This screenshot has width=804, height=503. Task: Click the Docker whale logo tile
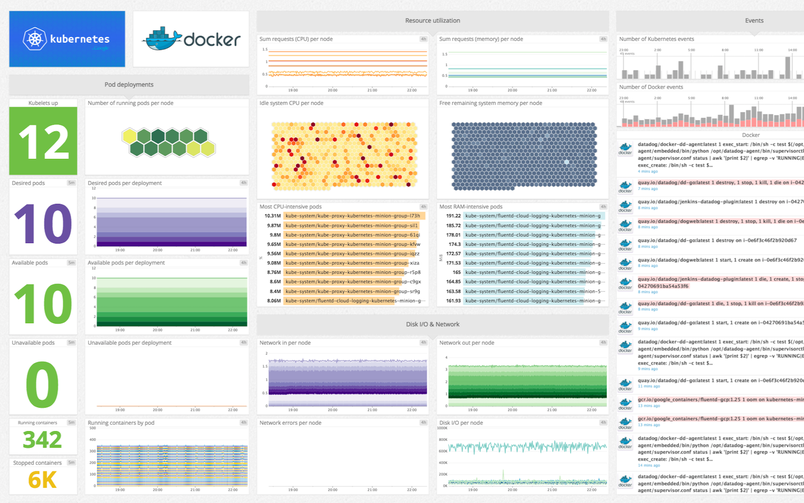191,39
